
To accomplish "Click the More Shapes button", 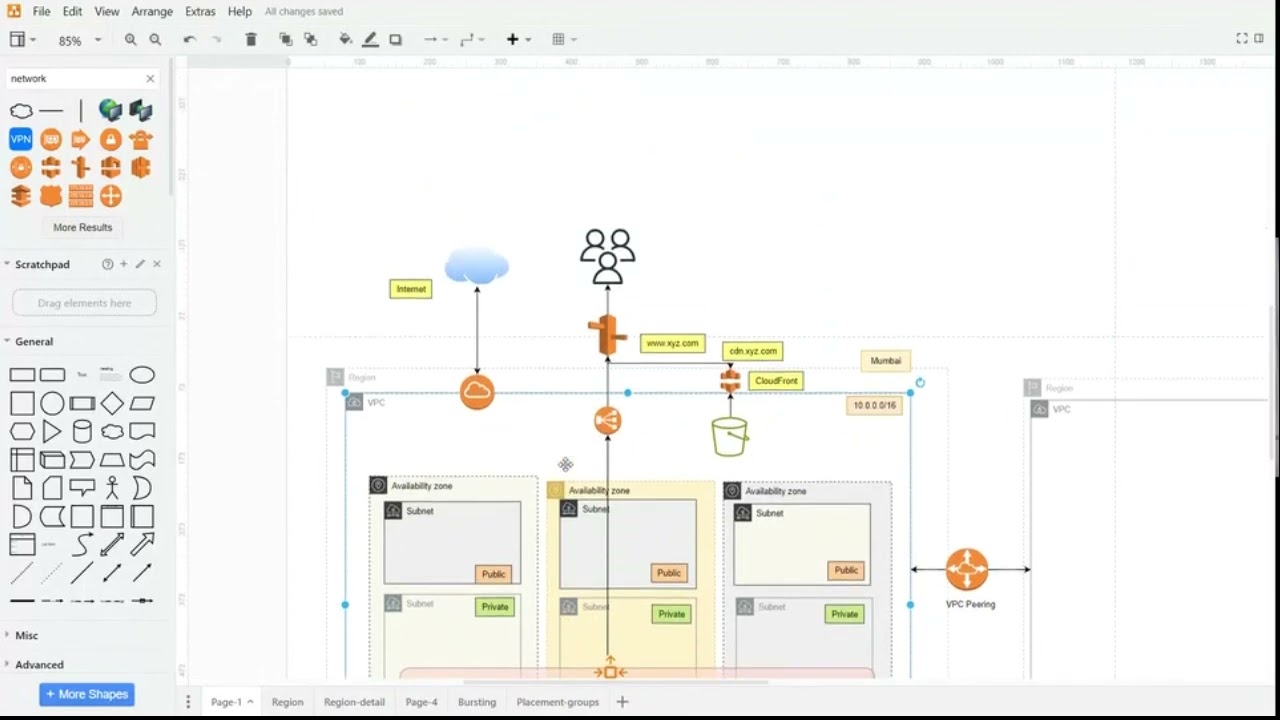I will 87,694.
